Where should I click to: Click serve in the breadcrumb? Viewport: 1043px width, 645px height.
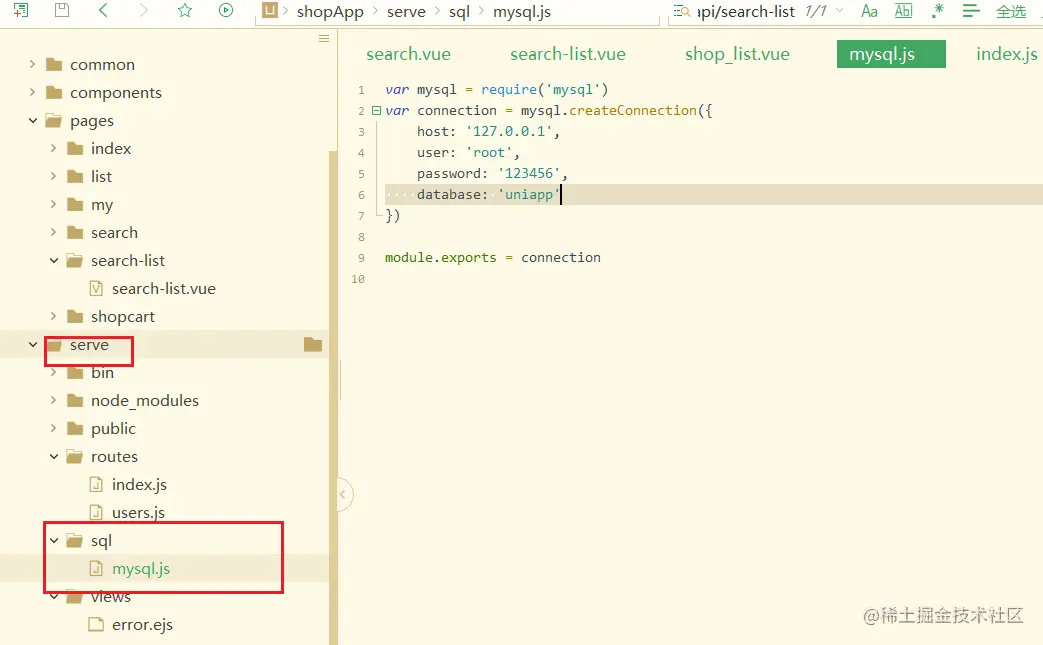pos(406,12)
